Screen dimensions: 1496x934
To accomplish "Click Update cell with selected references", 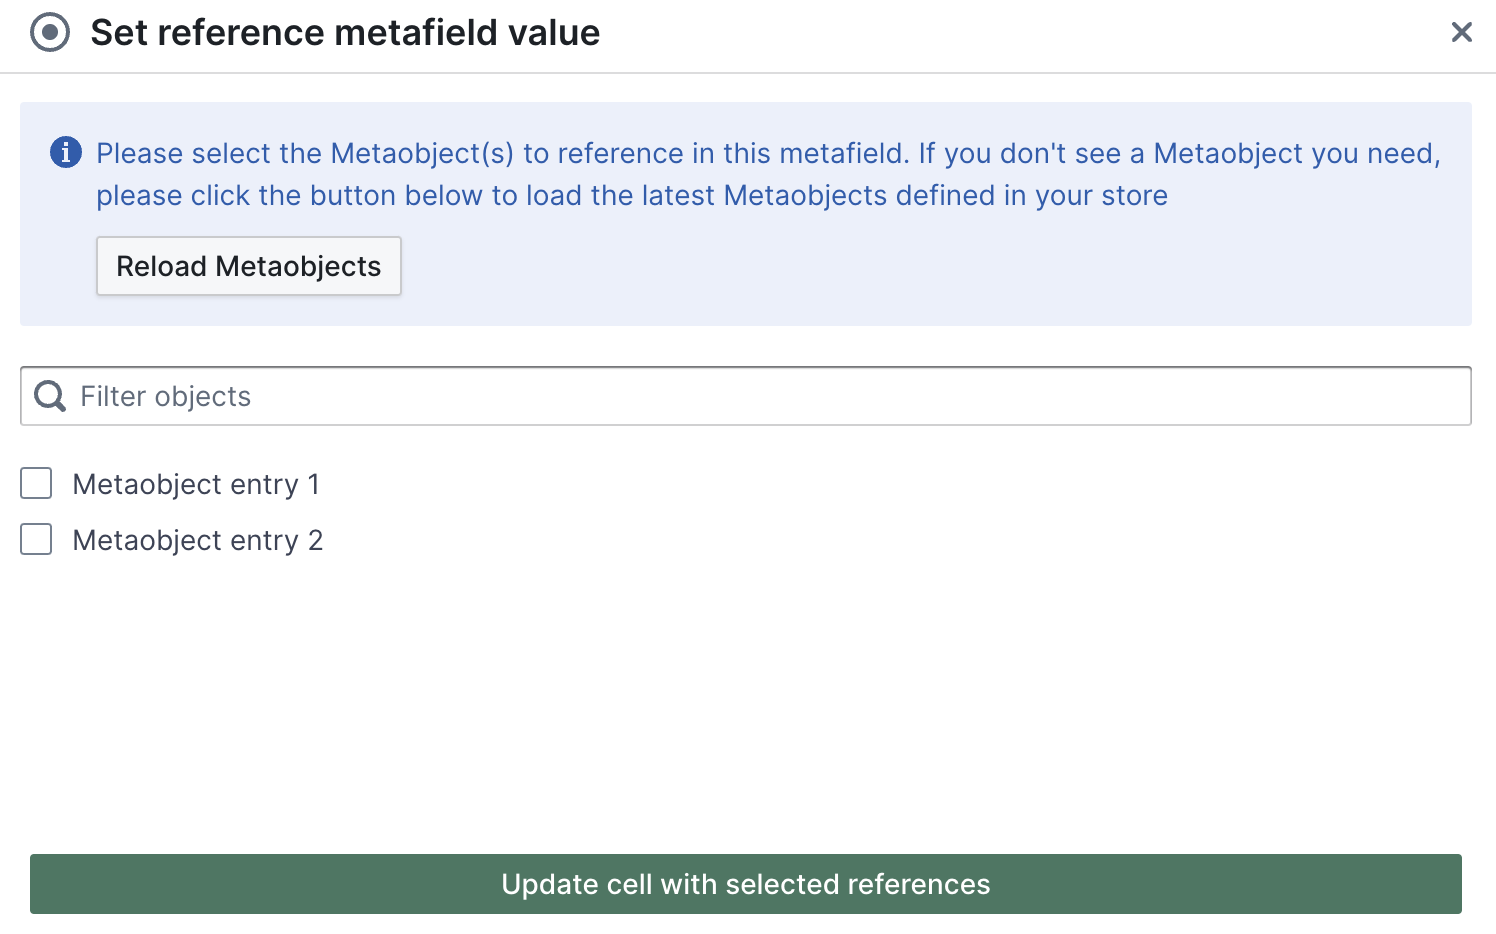I will pos(746,884).
